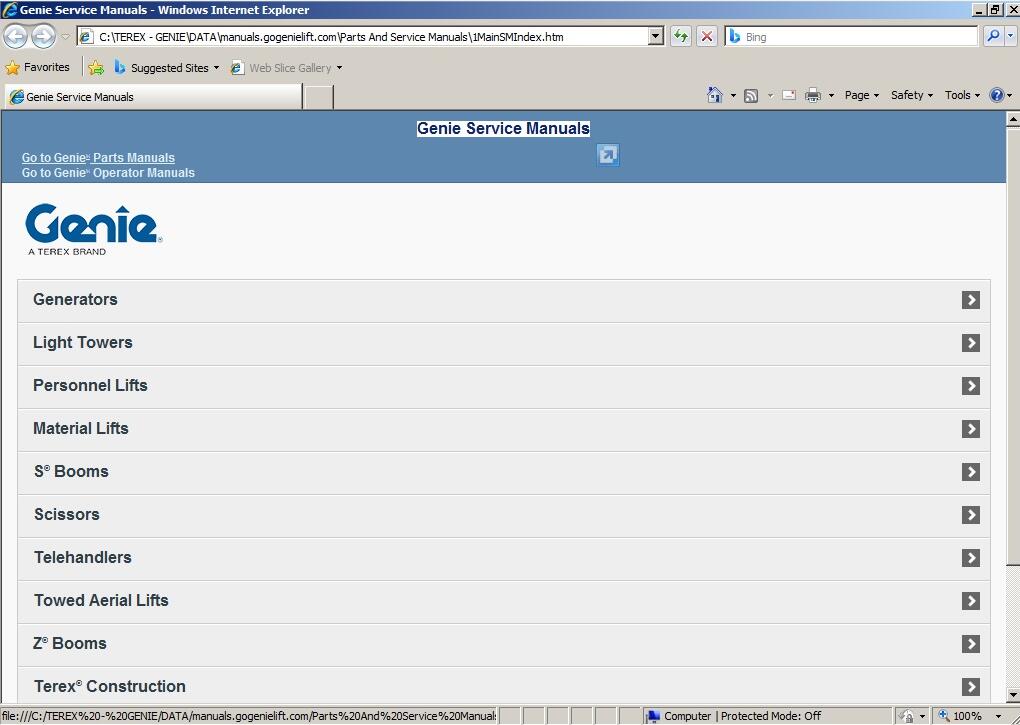Go forward using the browser Forward button
Screen dimensions: 1020x725
click(x=43, y=36)
